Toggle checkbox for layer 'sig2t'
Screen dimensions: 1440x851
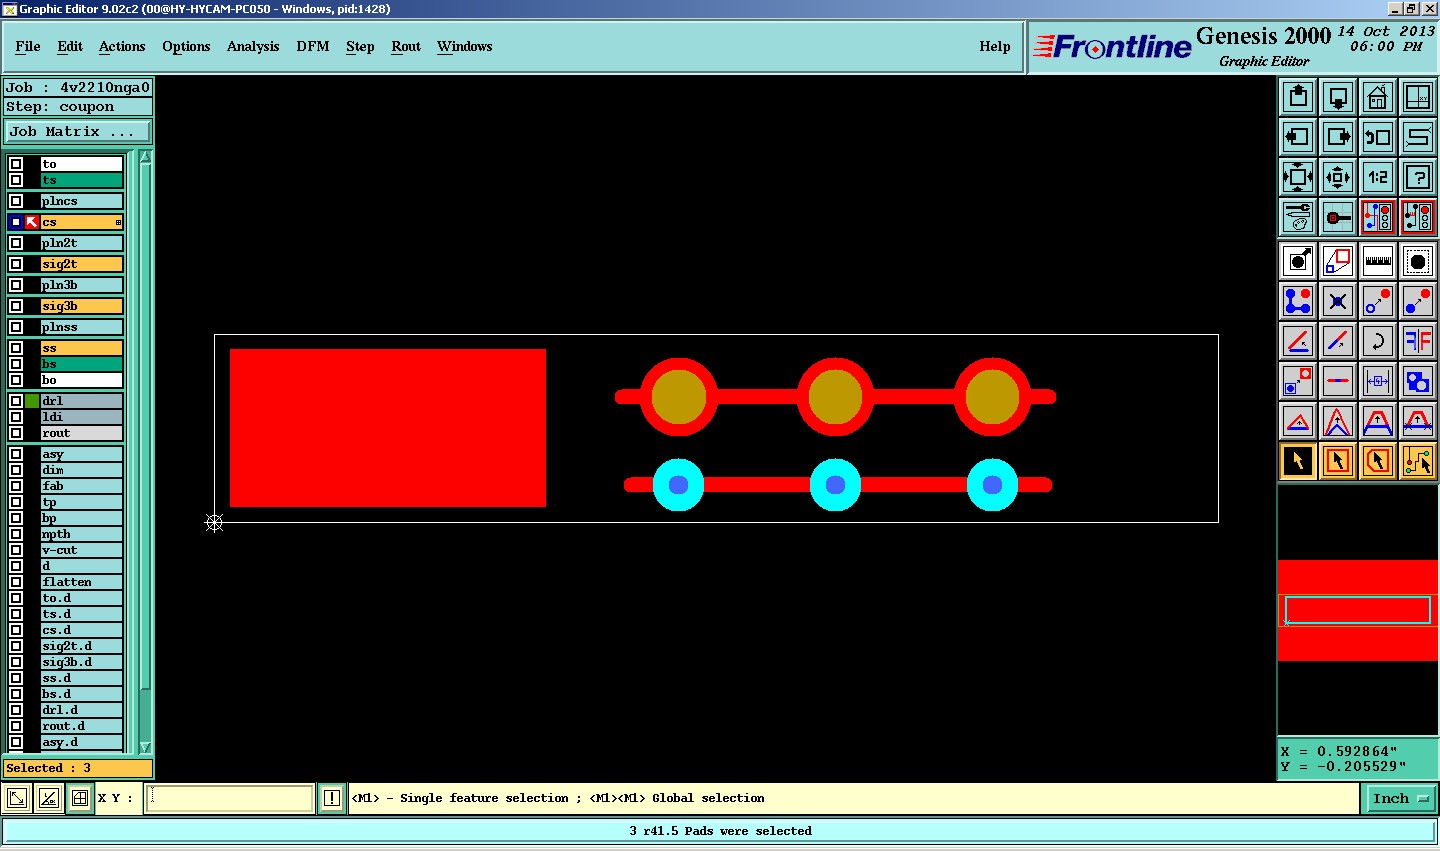pos(16,264)
